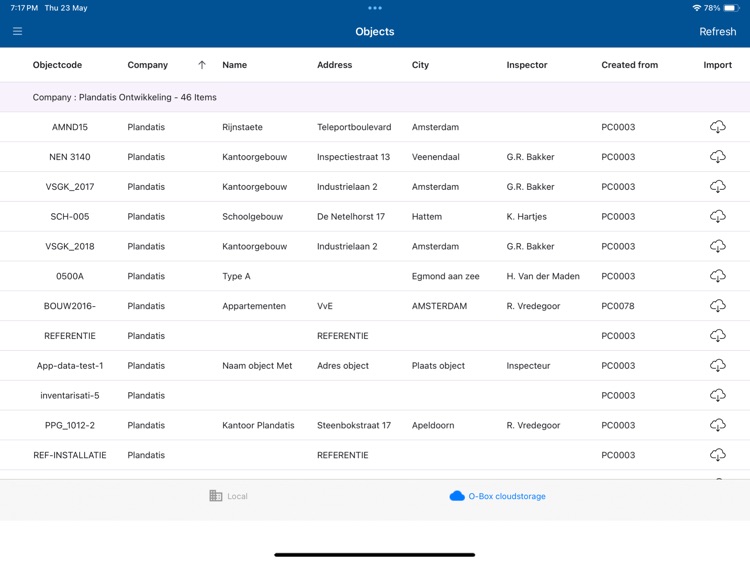This screenshot has width=750, height=562.
Task: Import object 0500A from cloud
Action: coord(717,276)
